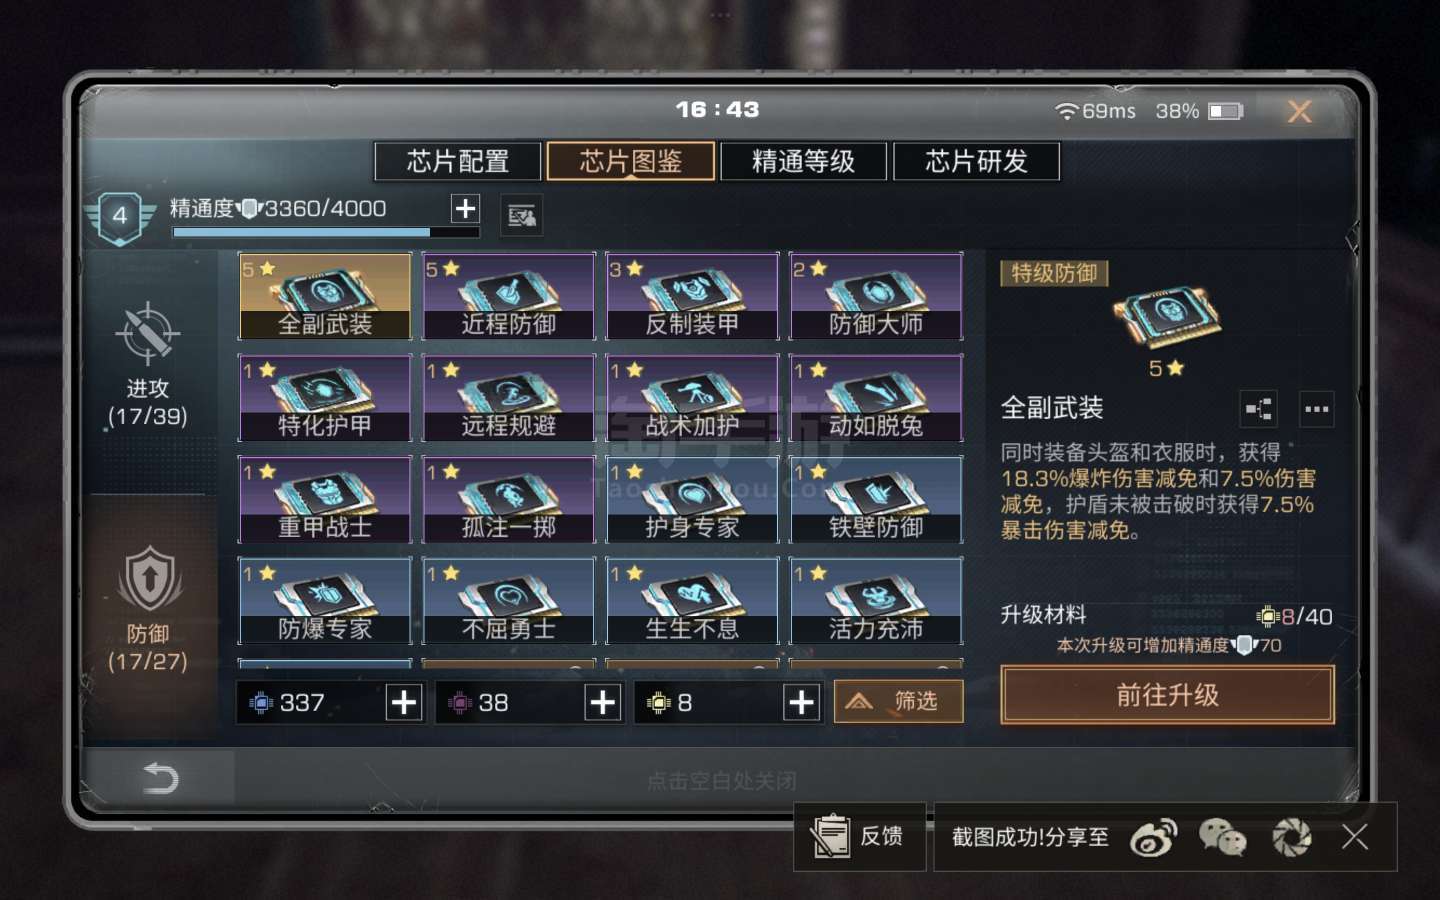The width and height of the screenshot is (1440, 900).
Task: Open the chip tree diagram icon
Action: coord(1259,408)
